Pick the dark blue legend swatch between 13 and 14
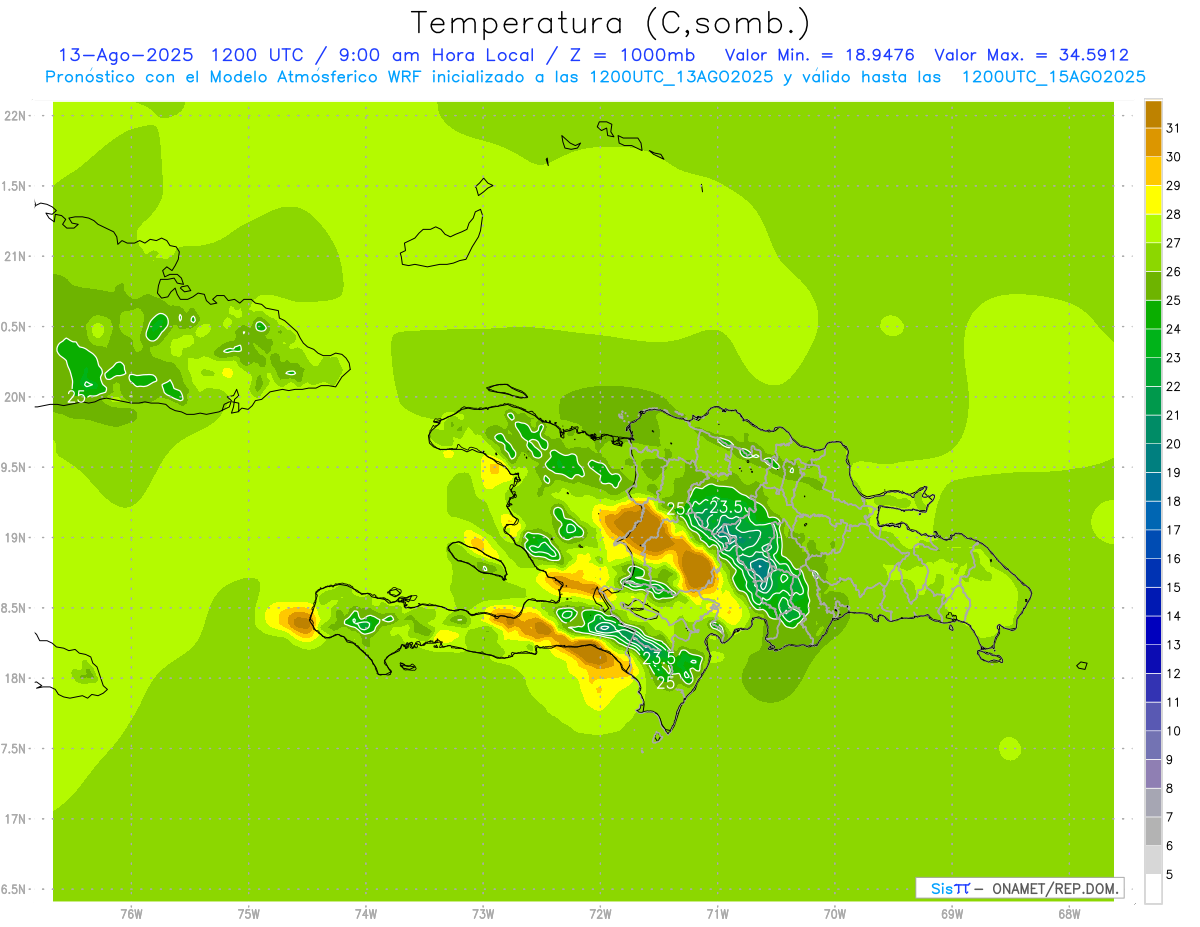Image resolution: width=1200 pixels, height=927 pixels. click(x=1153, y=630)
